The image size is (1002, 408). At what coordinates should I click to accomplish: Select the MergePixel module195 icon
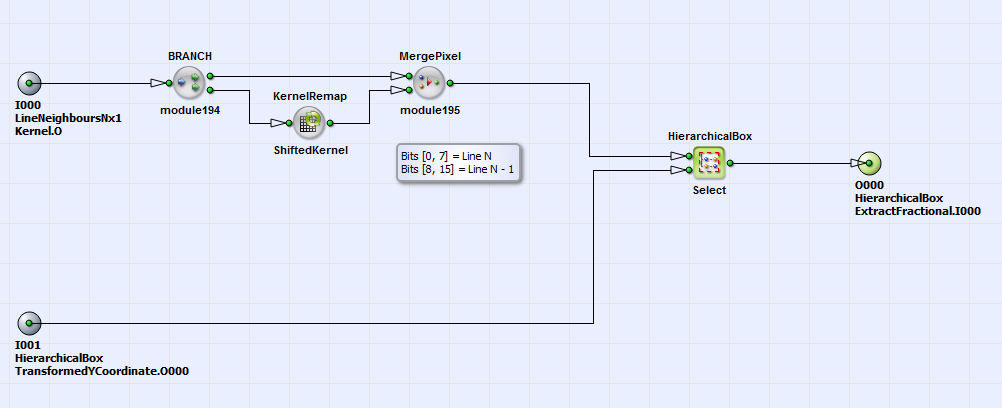click(x=429, y=82)
